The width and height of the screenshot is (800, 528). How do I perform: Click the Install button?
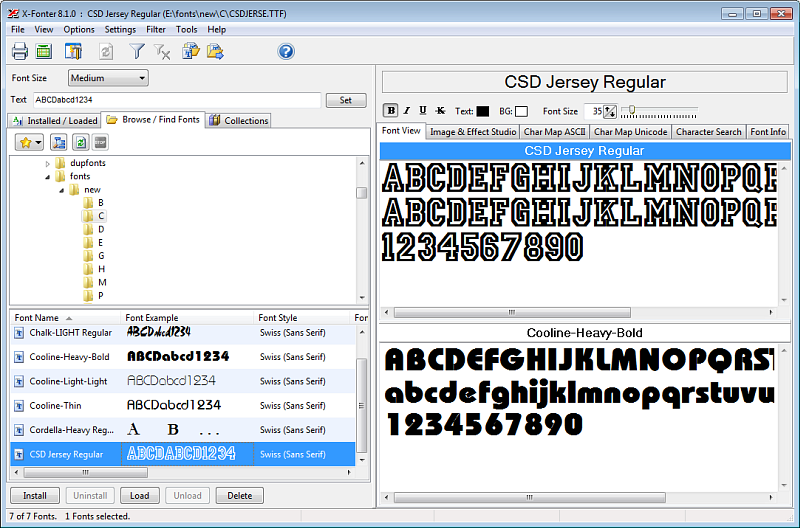(x=35, y=495)
